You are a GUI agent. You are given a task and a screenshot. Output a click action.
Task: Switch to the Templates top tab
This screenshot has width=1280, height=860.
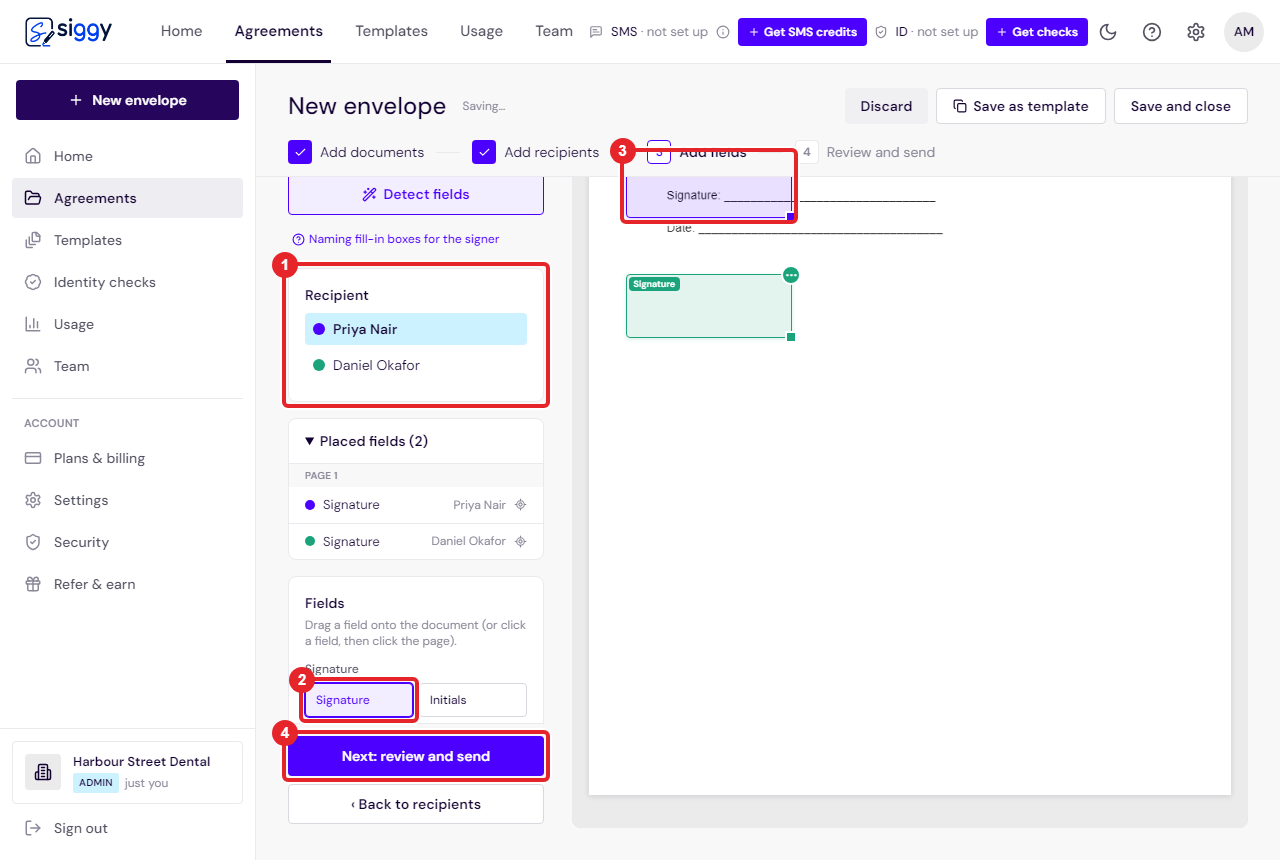[391, 31]
